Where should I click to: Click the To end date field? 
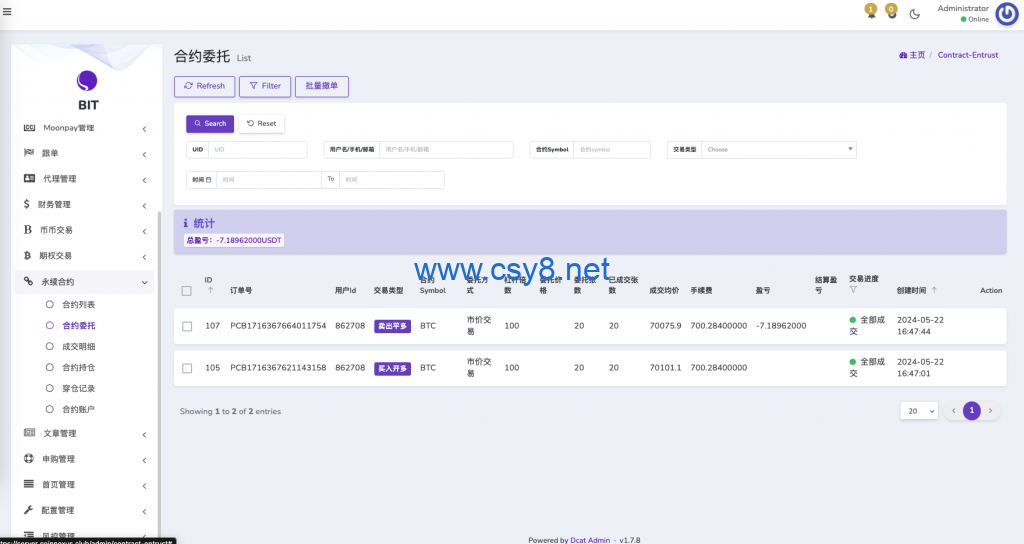(392, 180)
